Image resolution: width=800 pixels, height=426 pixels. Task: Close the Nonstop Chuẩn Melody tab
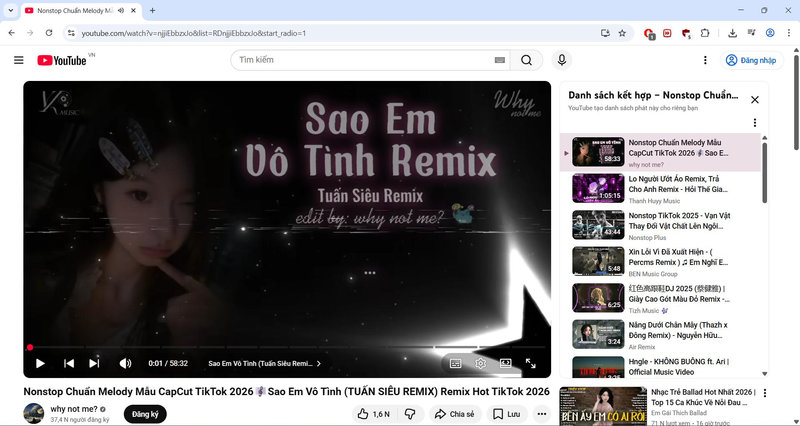(134, 10)
